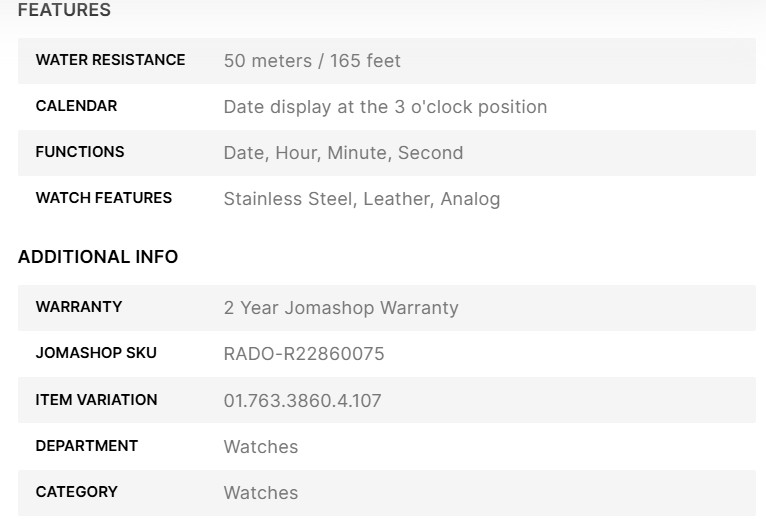The height and width of the screenshot is (522, 766).
Task: Select the 50 meters / 165 feet value
Action: pos(312,61)
